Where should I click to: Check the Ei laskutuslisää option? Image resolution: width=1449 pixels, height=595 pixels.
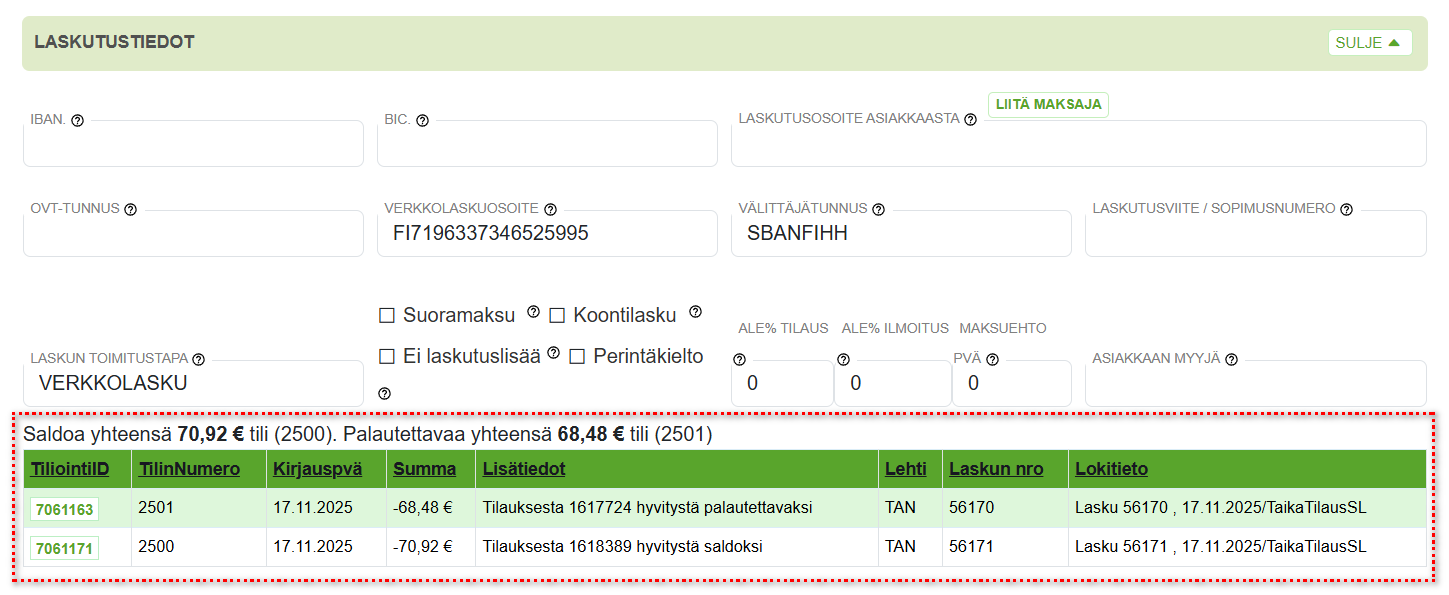pos(387,357)
